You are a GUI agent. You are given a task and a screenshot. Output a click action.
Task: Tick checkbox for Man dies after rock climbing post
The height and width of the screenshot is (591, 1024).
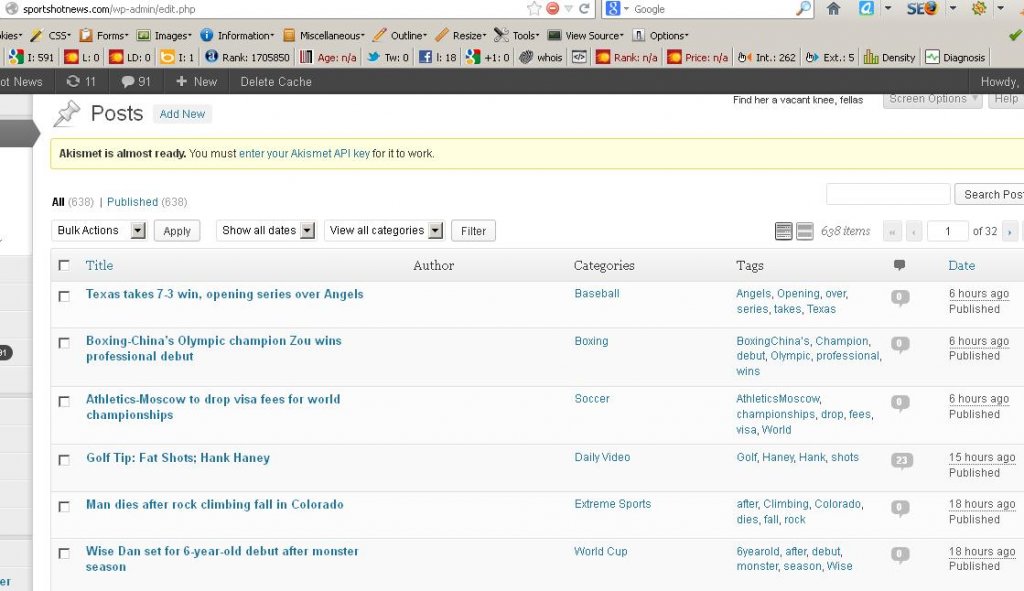pos(65,506)
